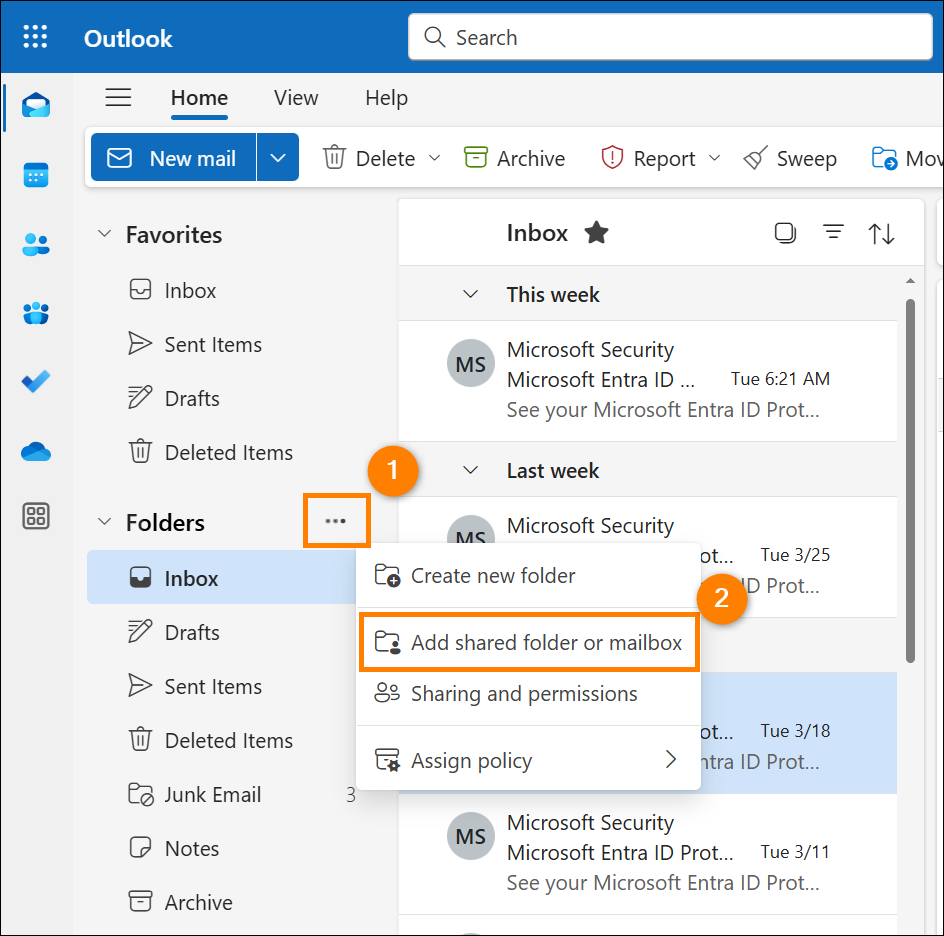This screenshot has height=936, width=944.
Task: Open More apps grid icon in rail
Action: (36, 516)
